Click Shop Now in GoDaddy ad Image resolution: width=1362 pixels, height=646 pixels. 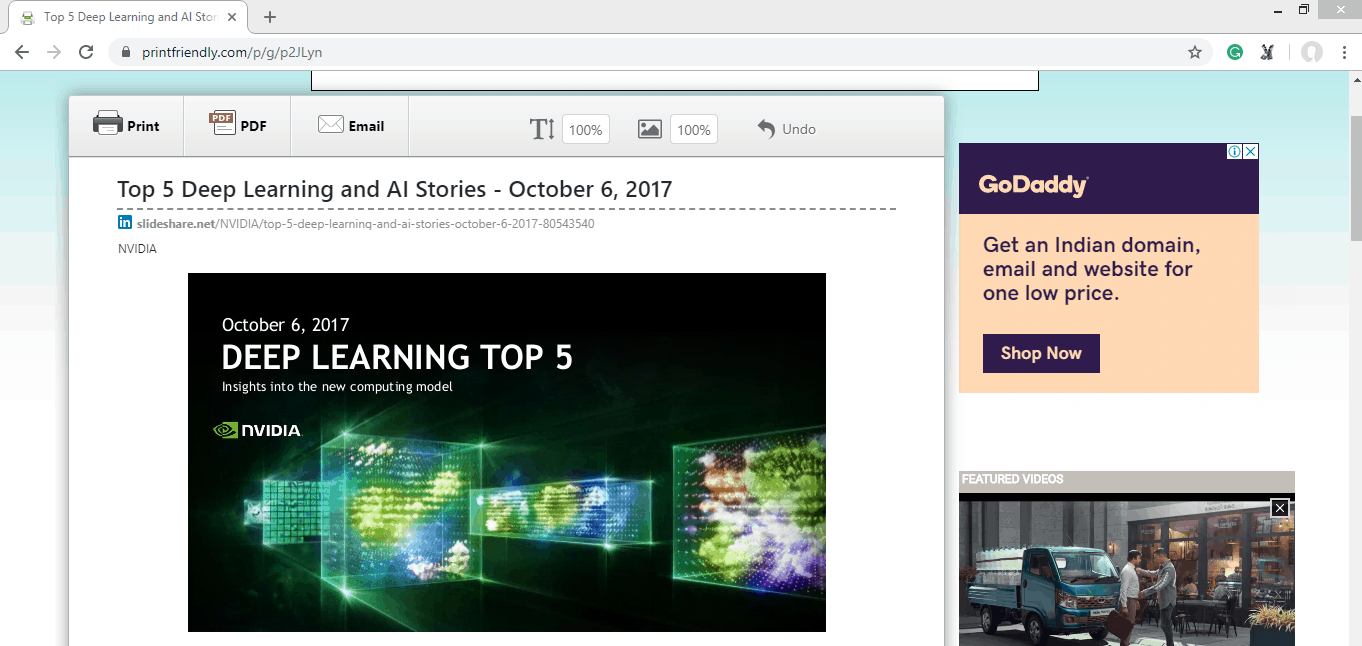point(1041,353)
